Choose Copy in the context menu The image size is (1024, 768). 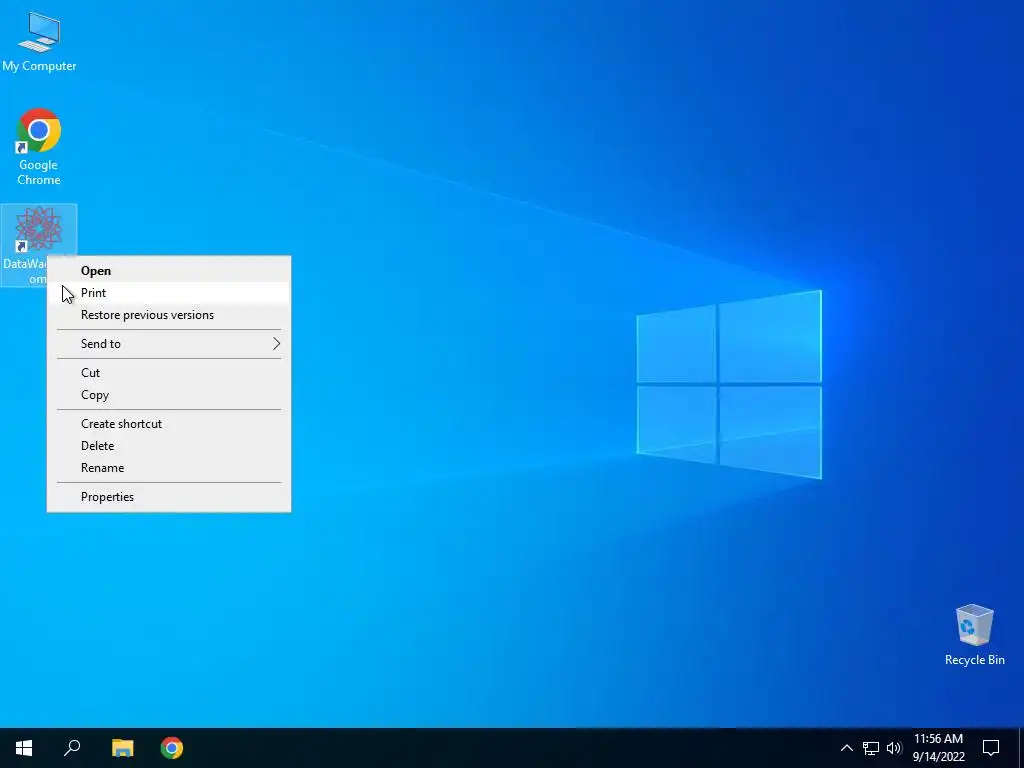[x=169, y=394]
